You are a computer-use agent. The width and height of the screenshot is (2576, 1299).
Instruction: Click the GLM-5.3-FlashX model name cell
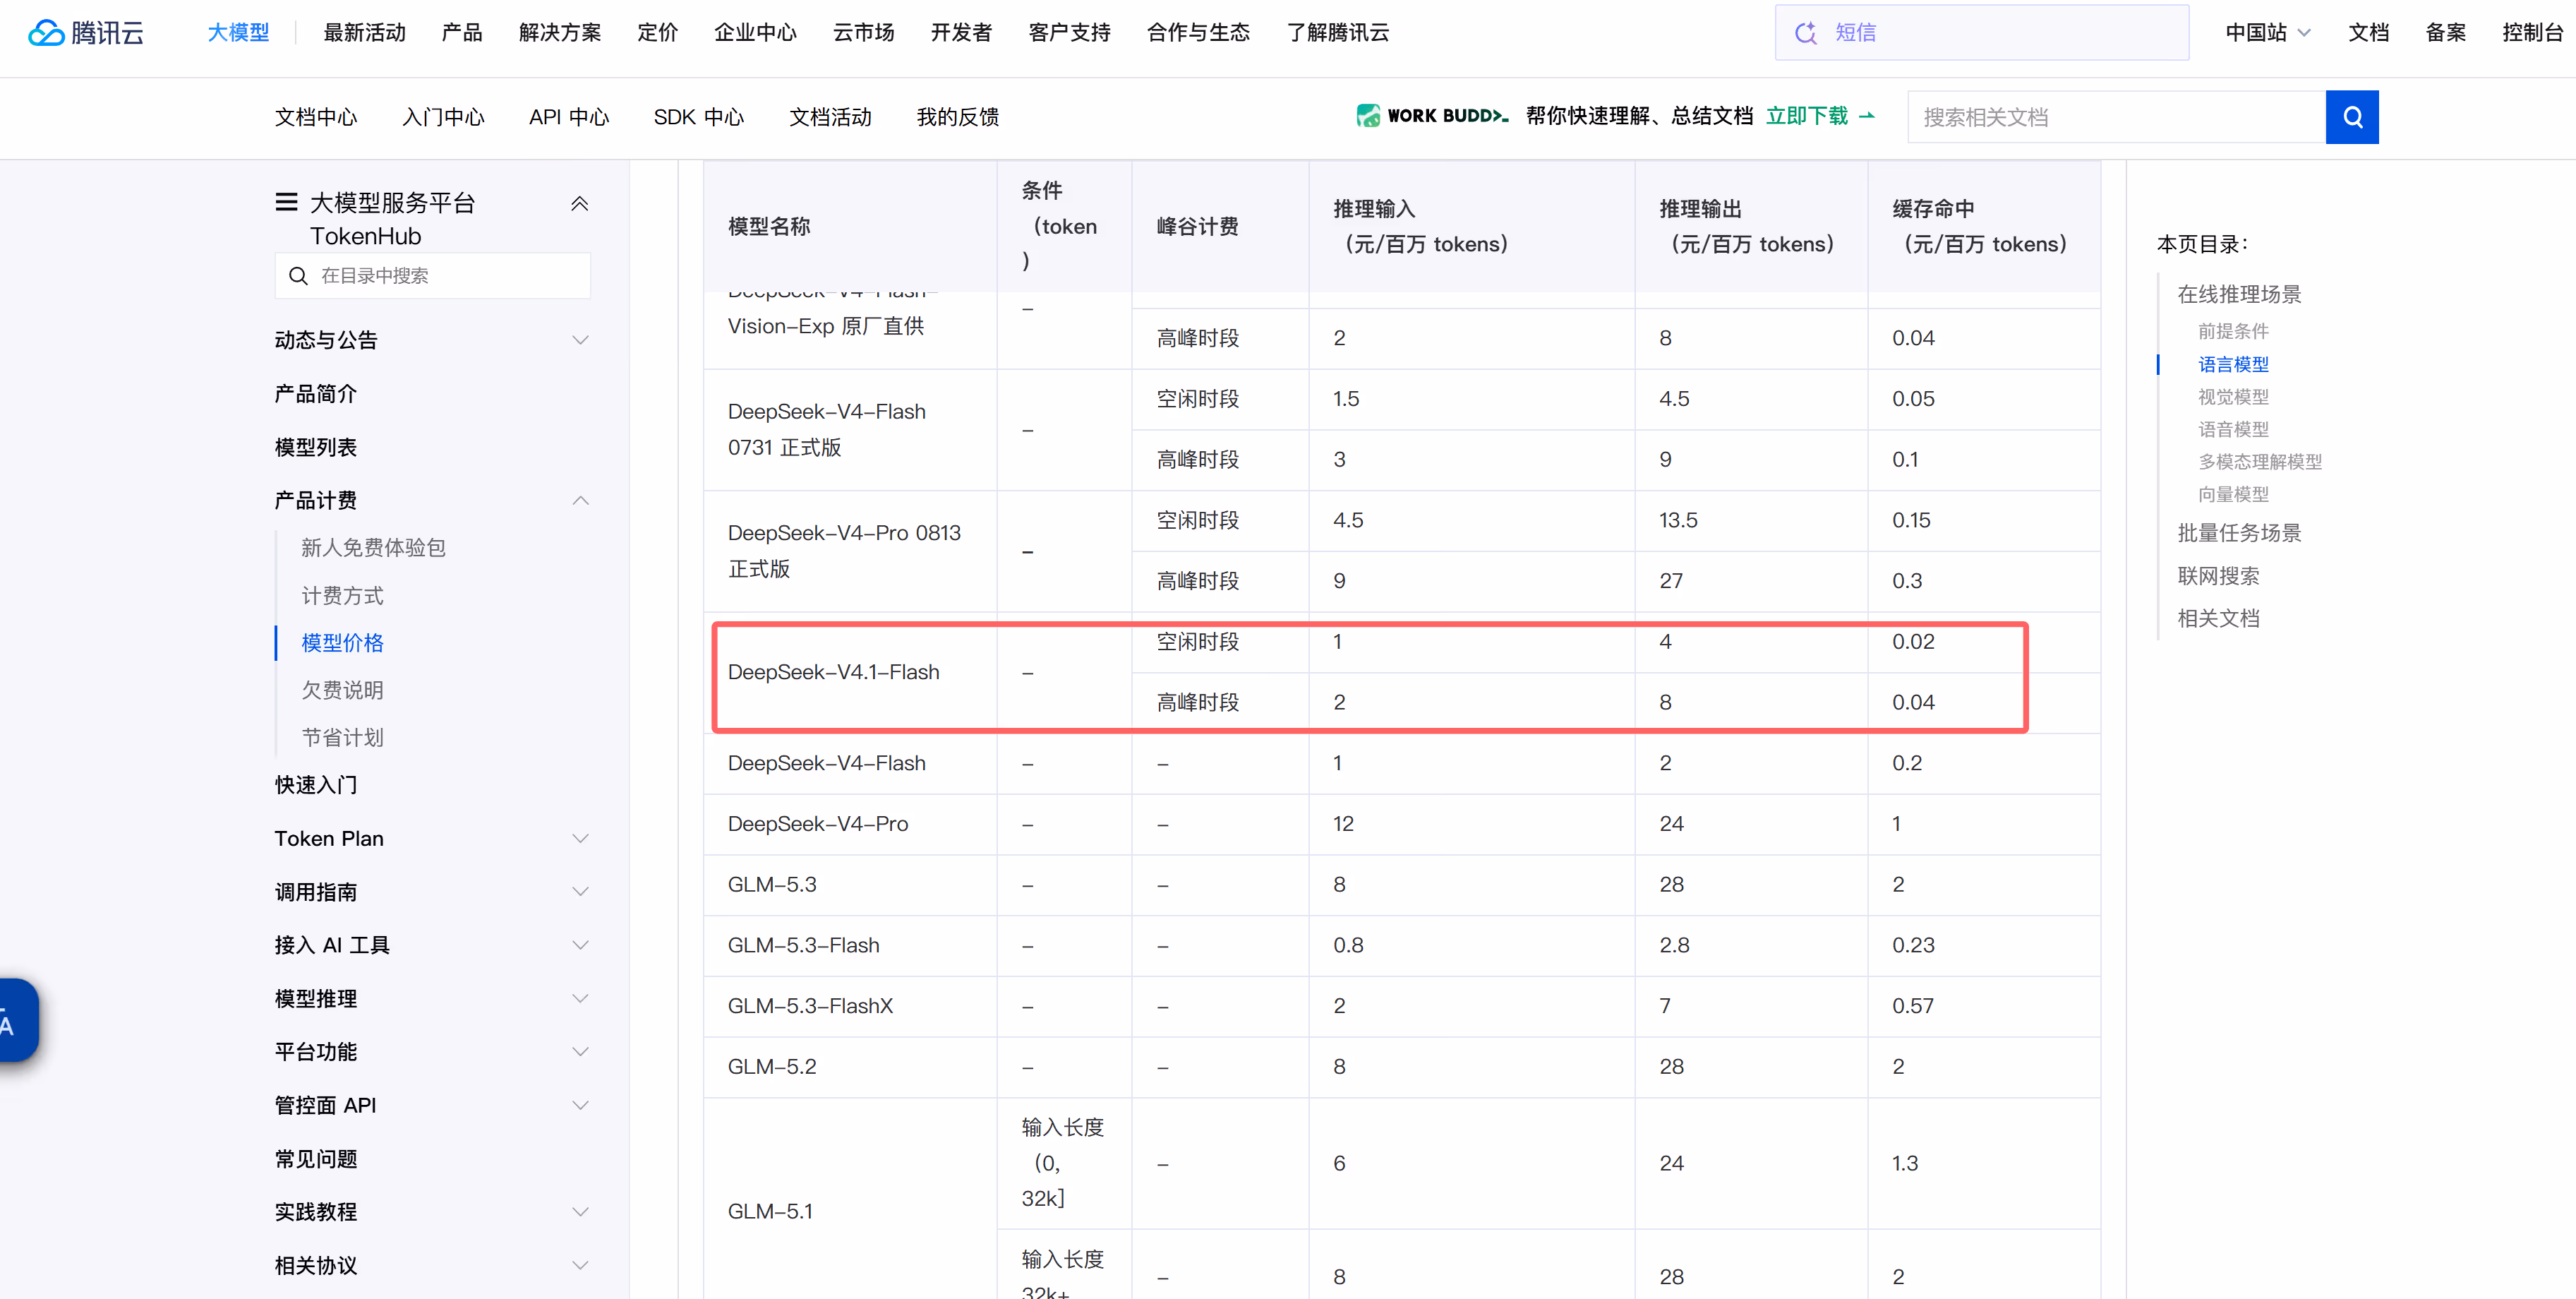point(850,1006)
